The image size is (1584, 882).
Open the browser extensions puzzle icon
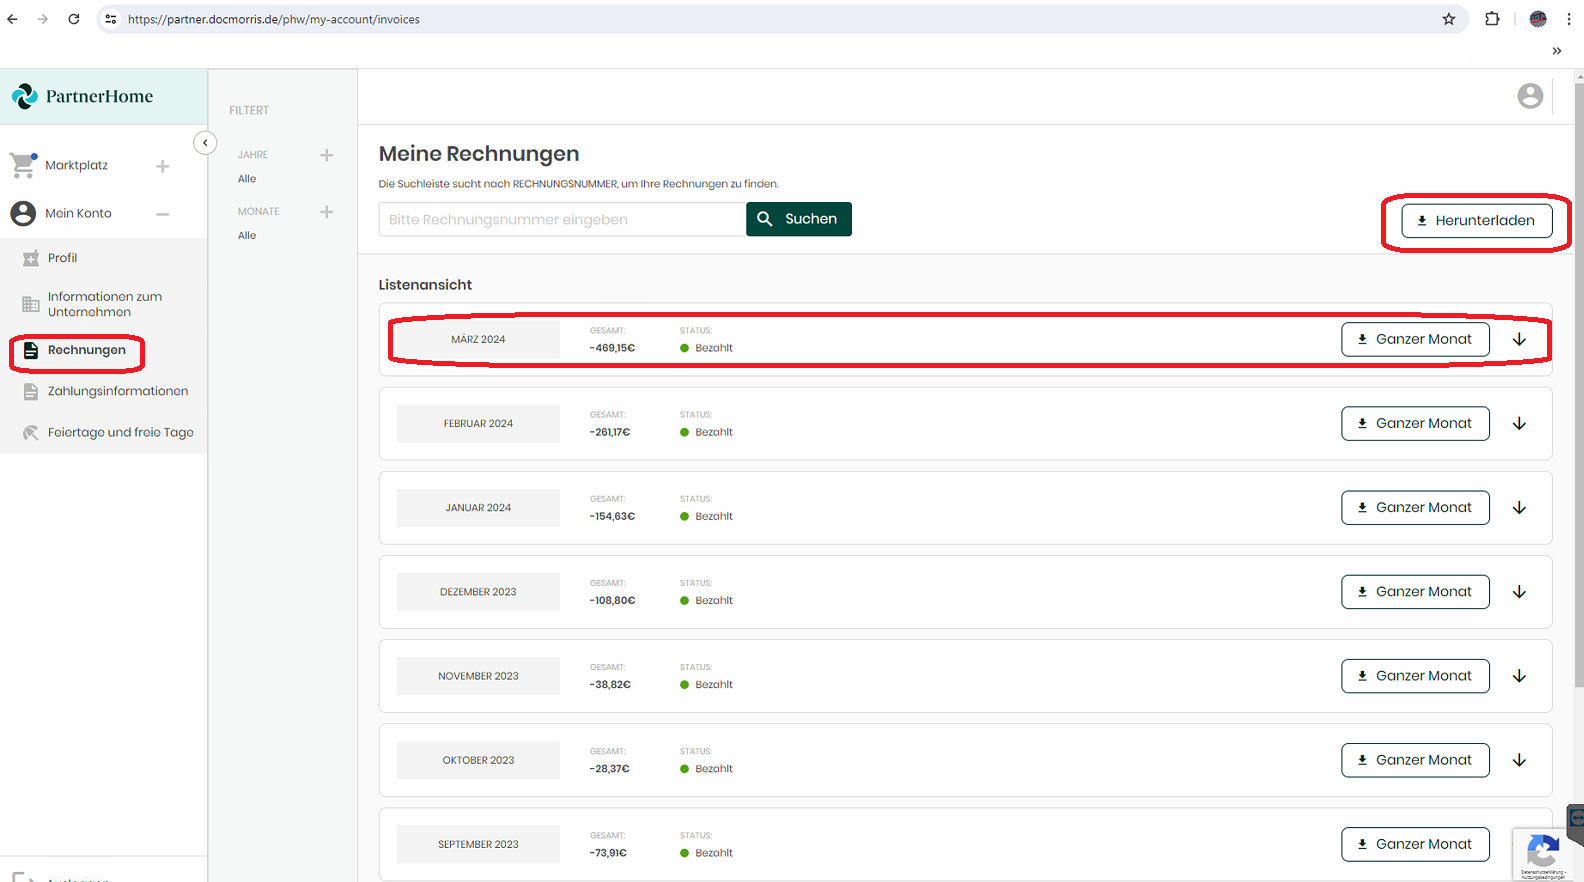coord(1491,19)
